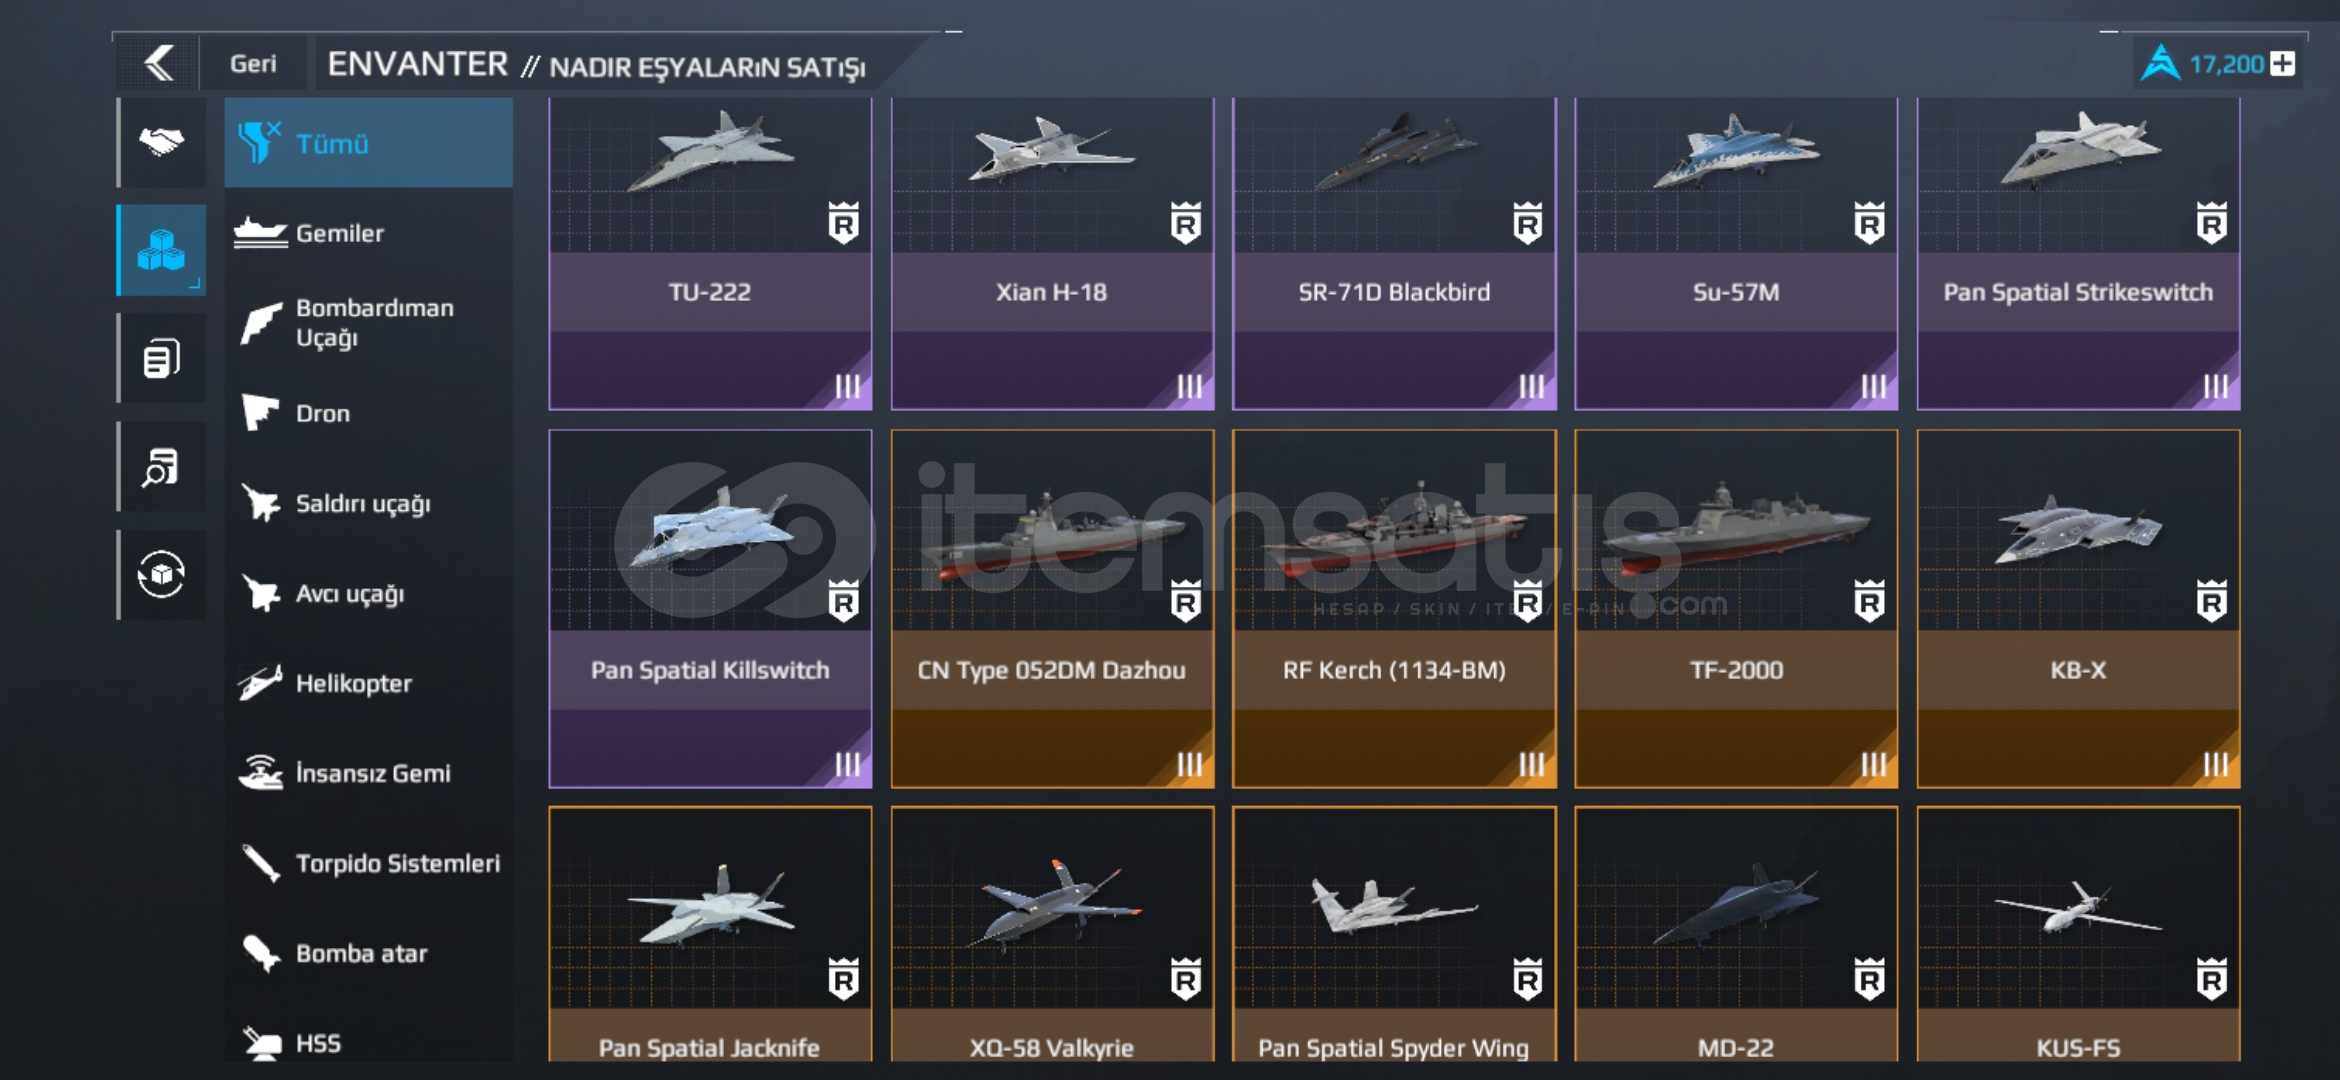Choose the Su-57M aircraft card

tap(1736, 254)
